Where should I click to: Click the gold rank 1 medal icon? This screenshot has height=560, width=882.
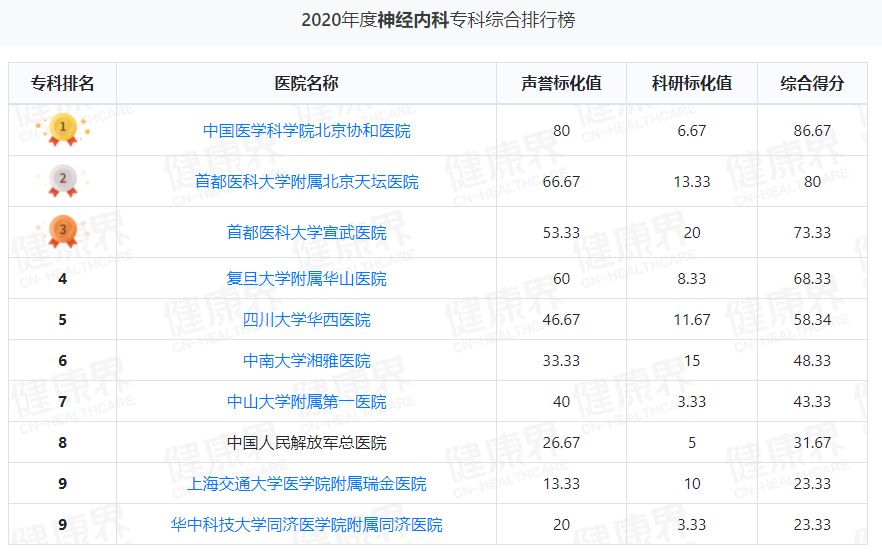(x=62, y=130)
